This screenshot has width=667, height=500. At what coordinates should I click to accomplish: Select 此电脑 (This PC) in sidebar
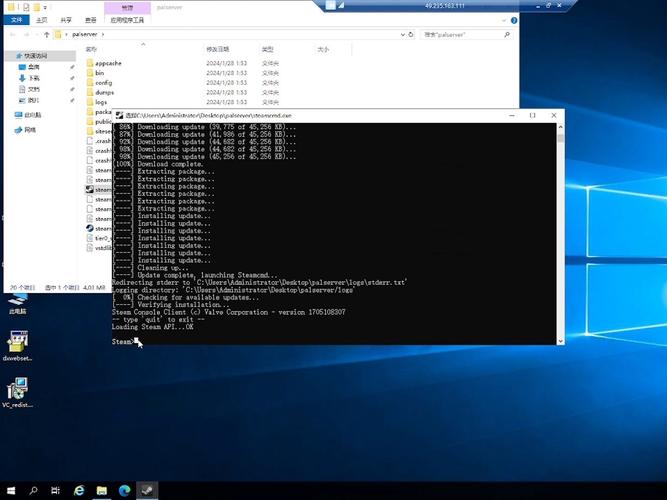(x=28, y=115)
